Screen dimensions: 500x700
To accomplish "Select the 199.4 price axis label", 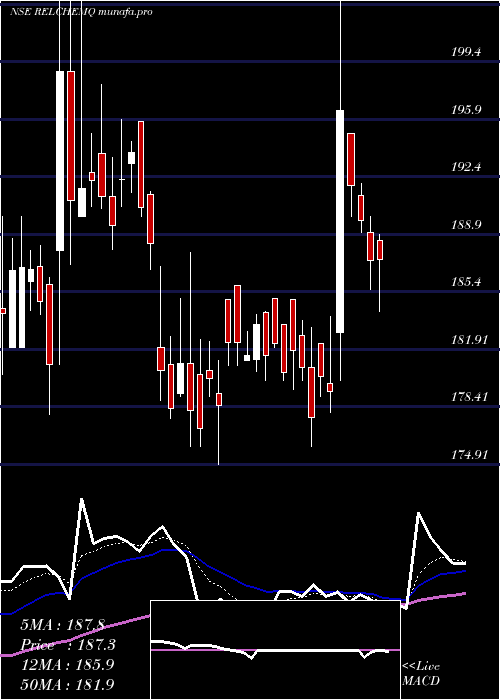I will coord(466,52).
